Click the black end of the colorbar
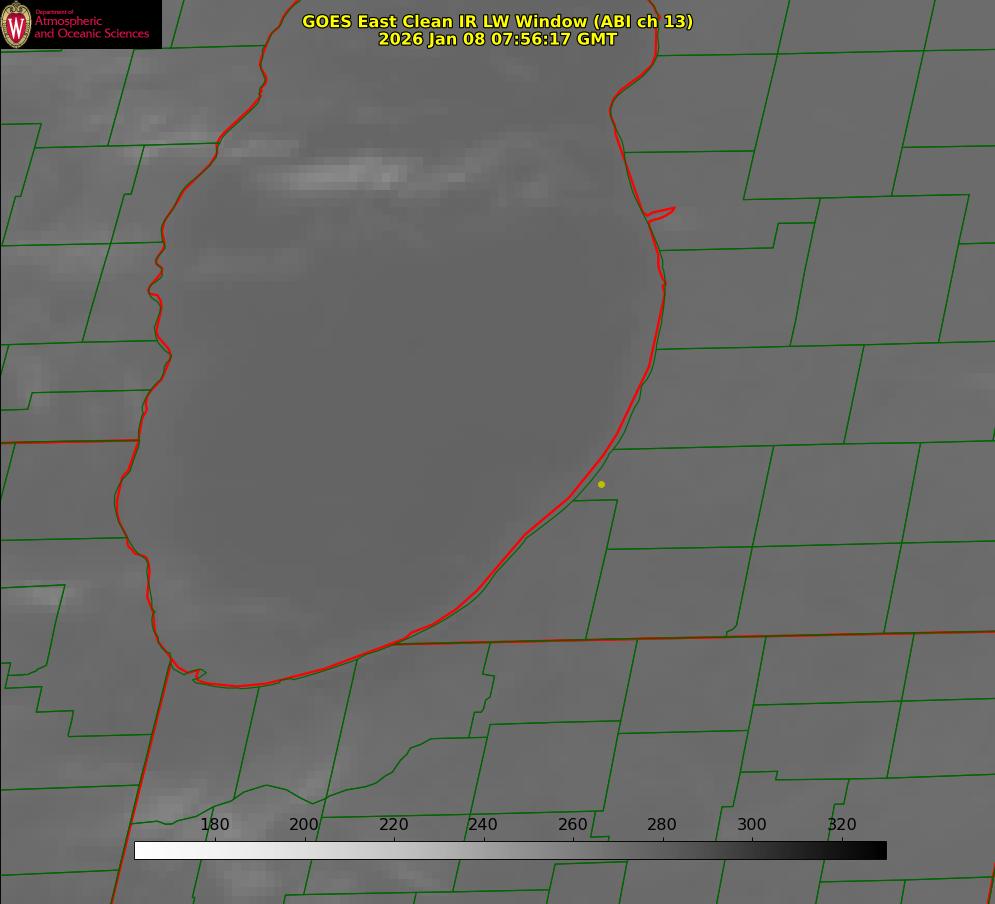The image size is (995, 904). [880, 850]
